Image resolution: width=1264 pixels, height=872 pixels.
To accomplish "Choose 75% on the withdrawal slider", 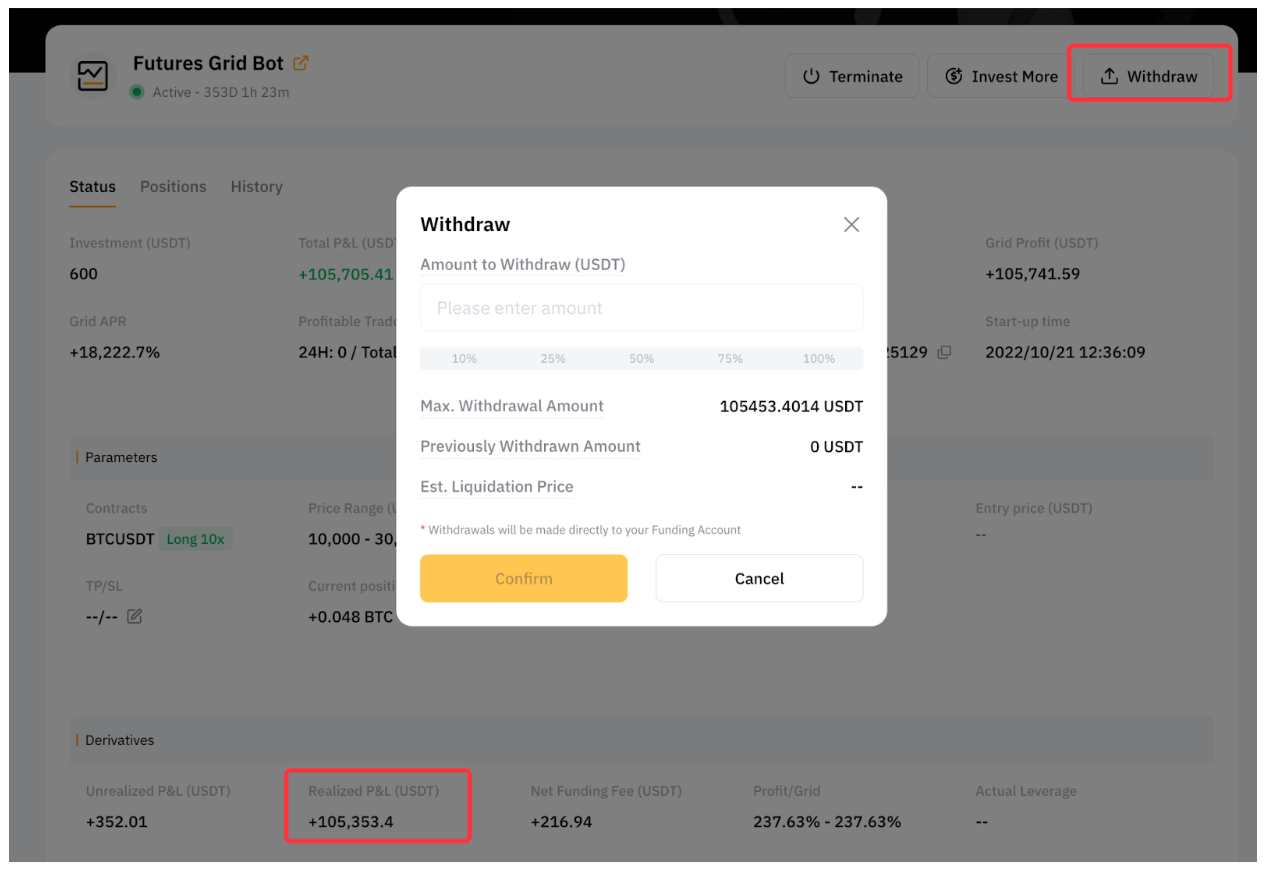I will coord(730,358).
